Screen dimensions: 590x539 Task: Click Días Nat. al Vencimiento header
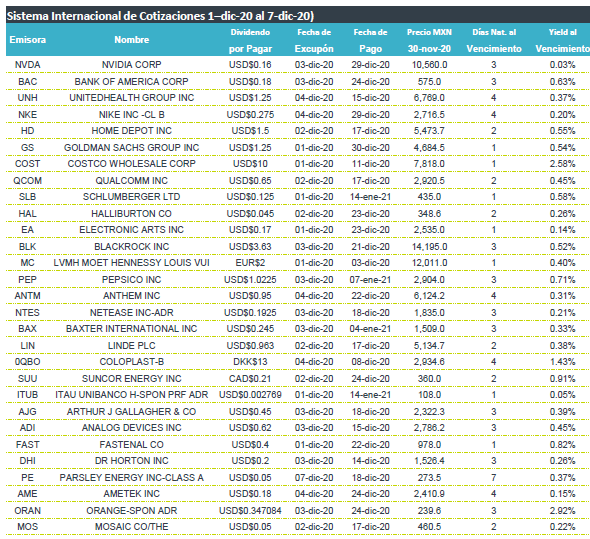click(494, 41)
